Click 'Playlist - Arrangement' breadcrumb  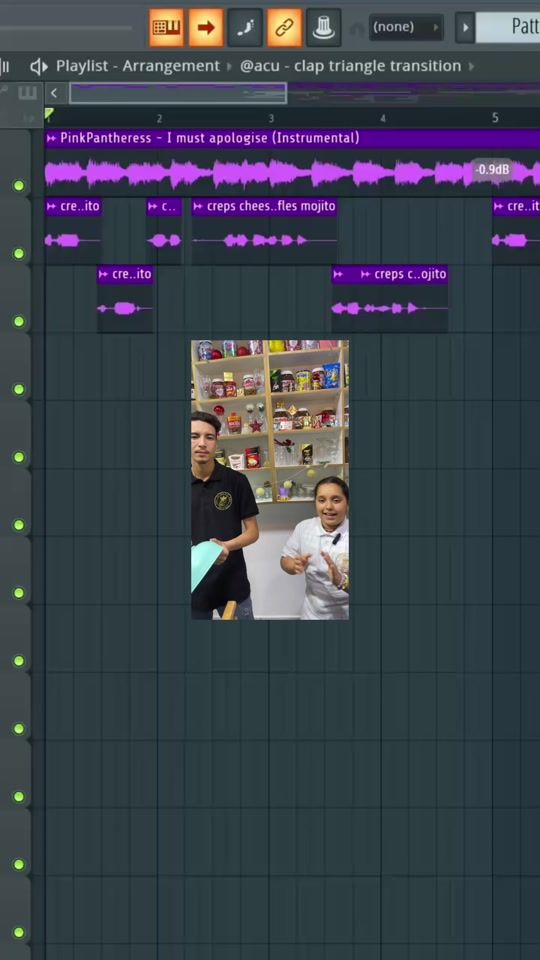click(x=138, y=66)
